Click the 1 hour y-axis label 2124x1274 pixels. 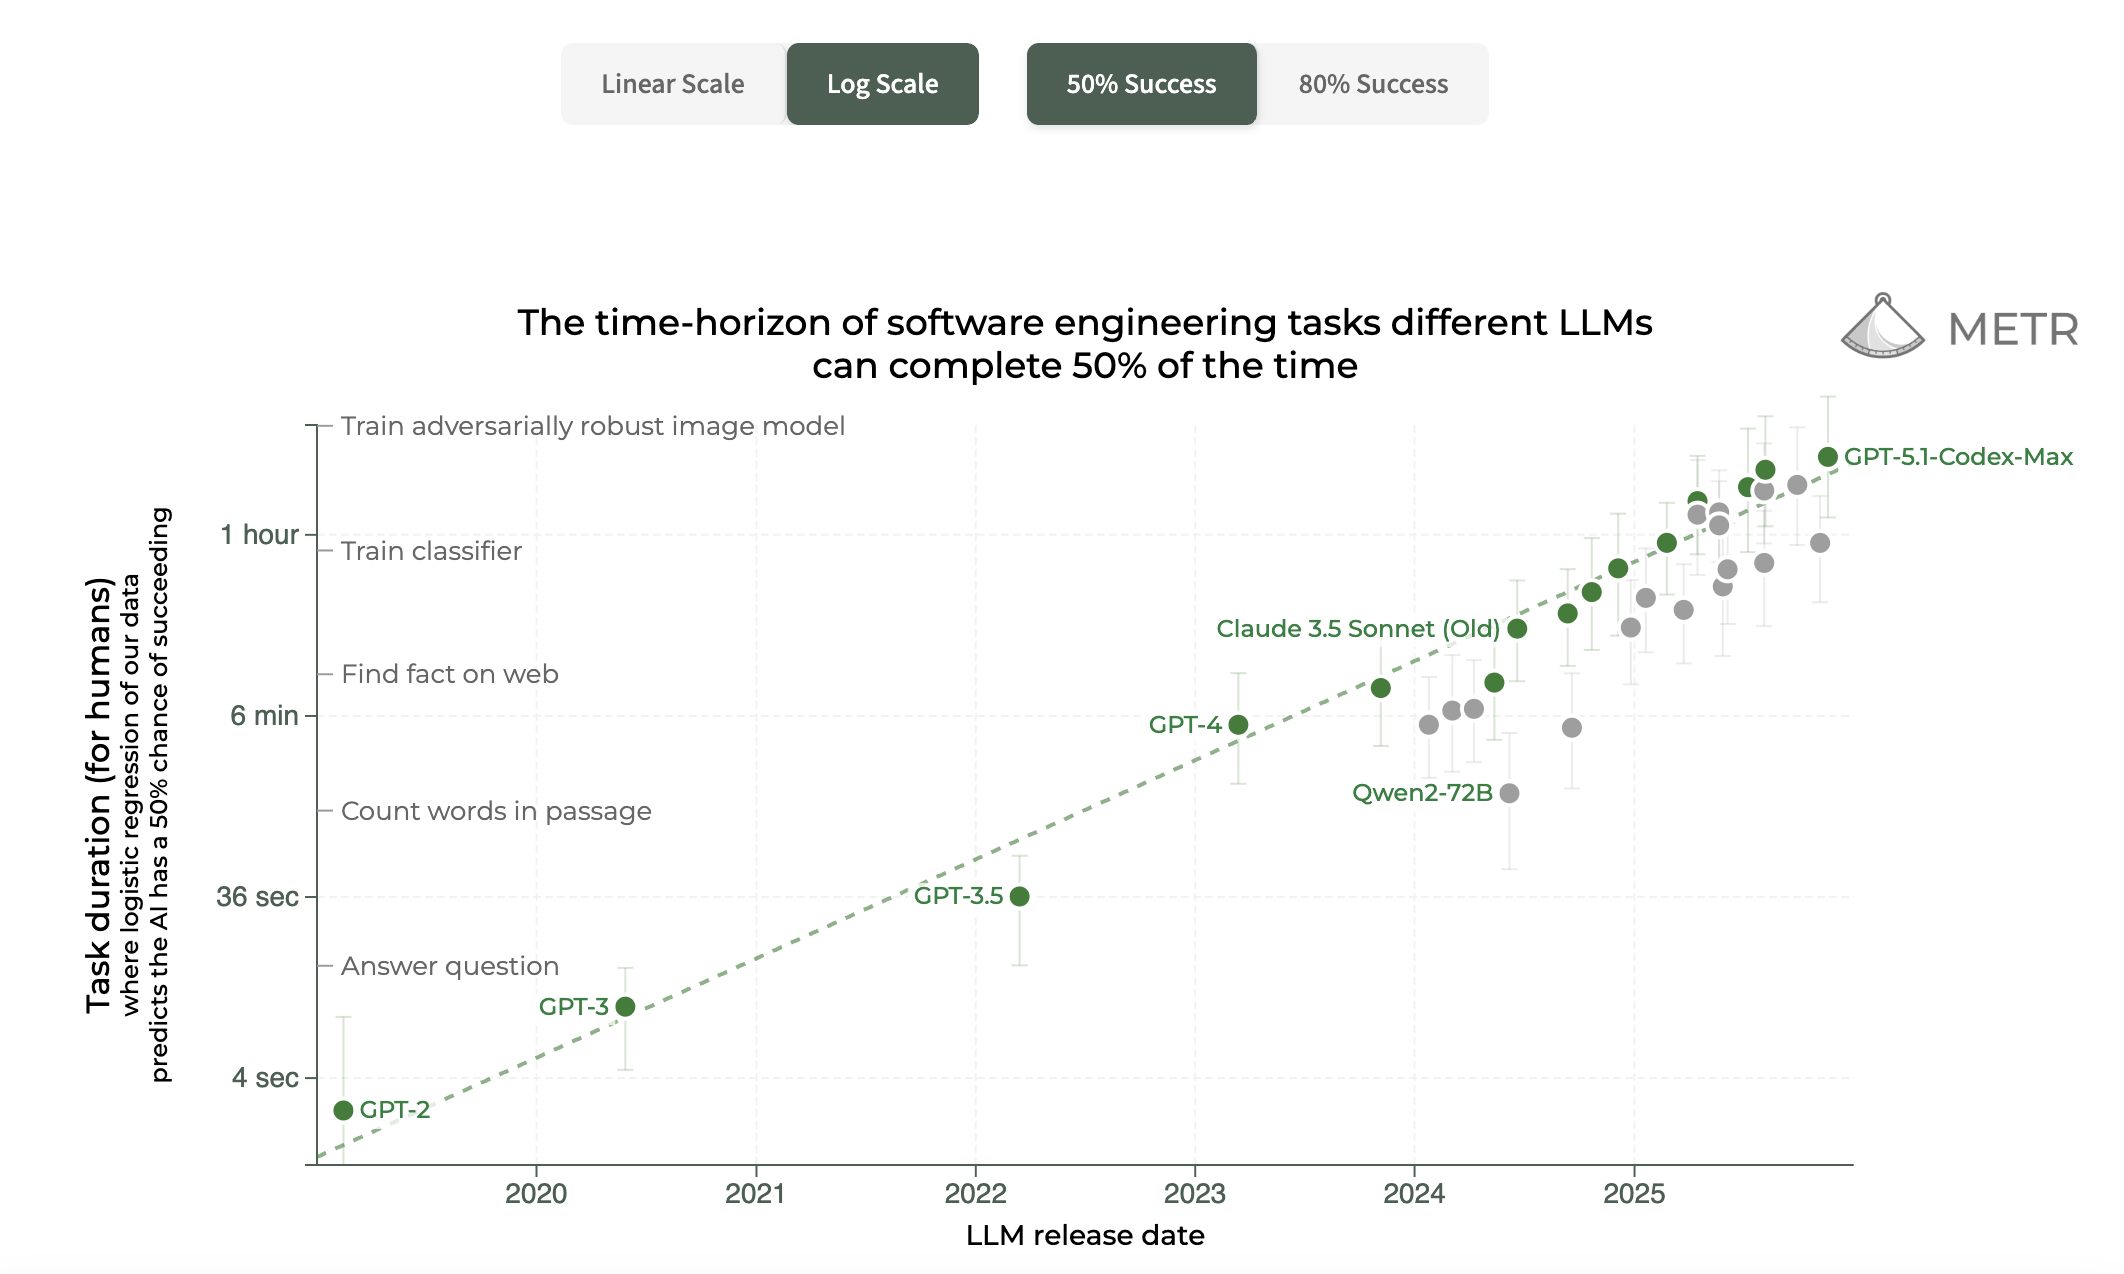[259, 535]
